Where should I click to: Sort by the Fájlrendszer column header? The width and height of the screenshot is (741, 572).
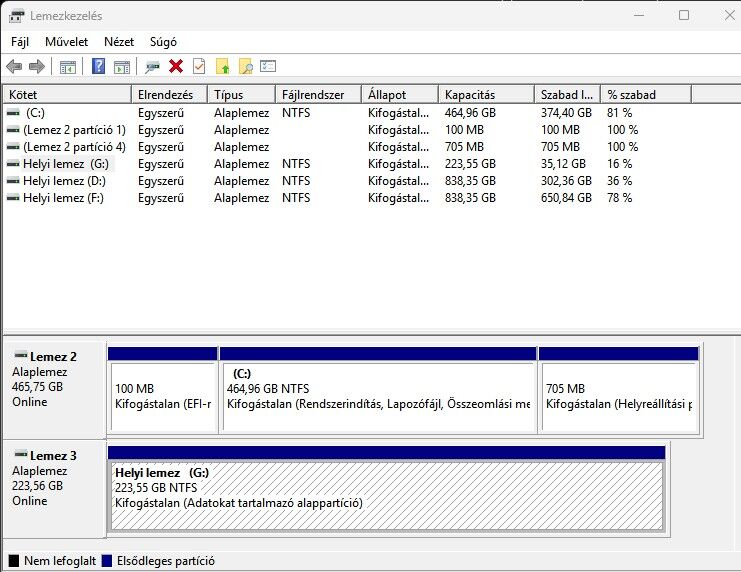(318, 95)
